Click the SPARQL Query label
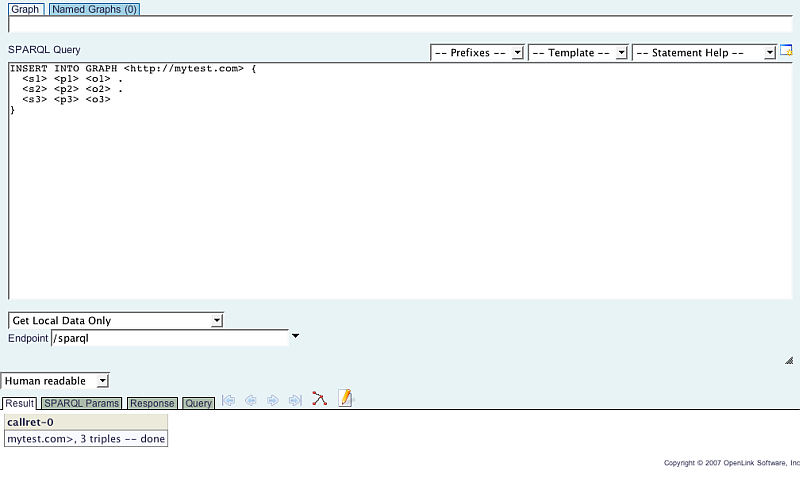The width and height of the screenshot is (800, 482). [44, 49]
